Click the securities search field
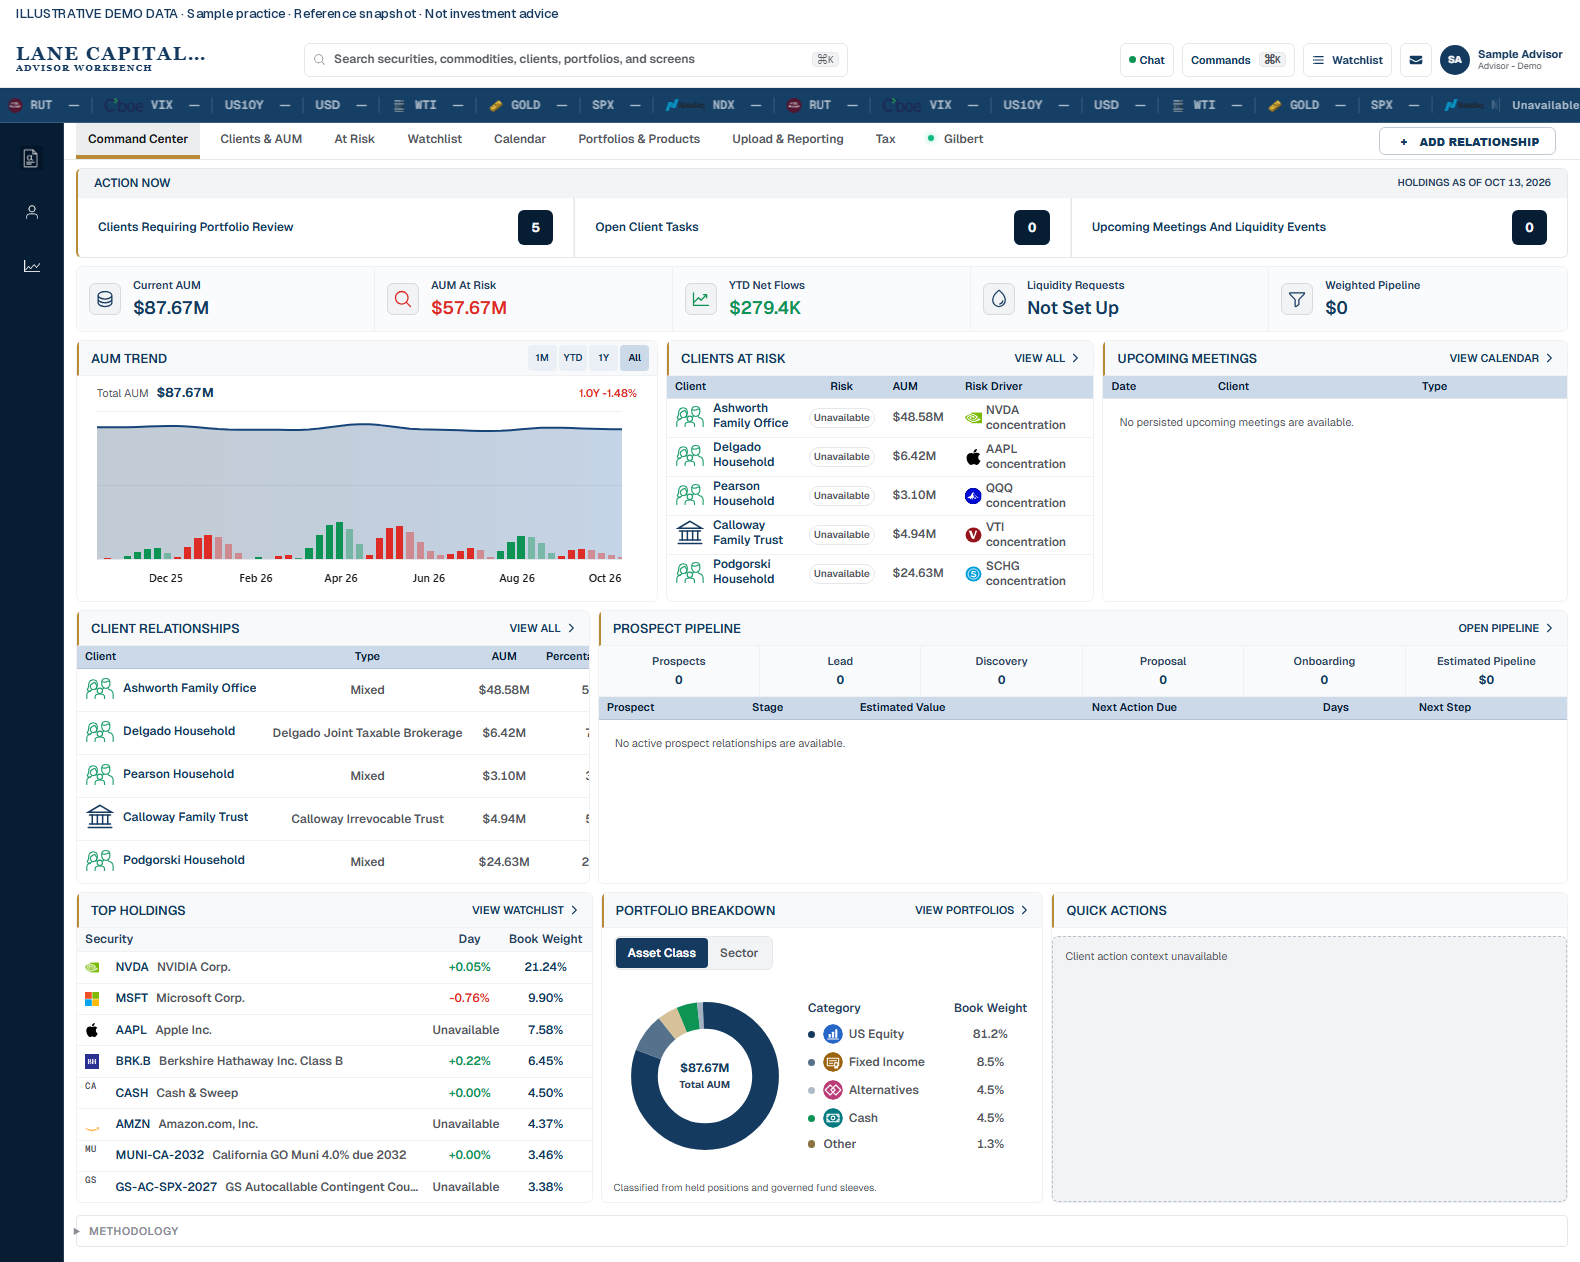This screenshot has height=1262, width=1580. point(575,60)
